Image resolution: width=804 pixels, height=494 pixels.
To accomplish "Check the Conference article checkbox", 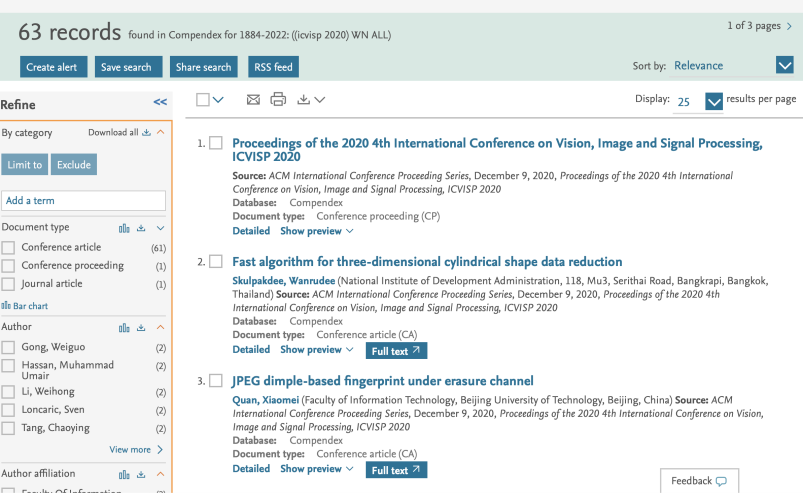I will click(x=9, y=247).
